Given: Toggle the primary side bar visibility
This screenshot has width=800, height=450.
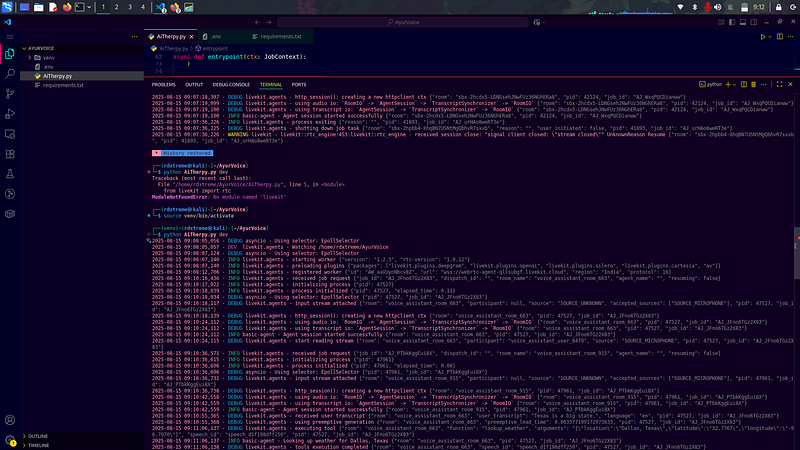Looking at the screenshot, I should 732,22.
